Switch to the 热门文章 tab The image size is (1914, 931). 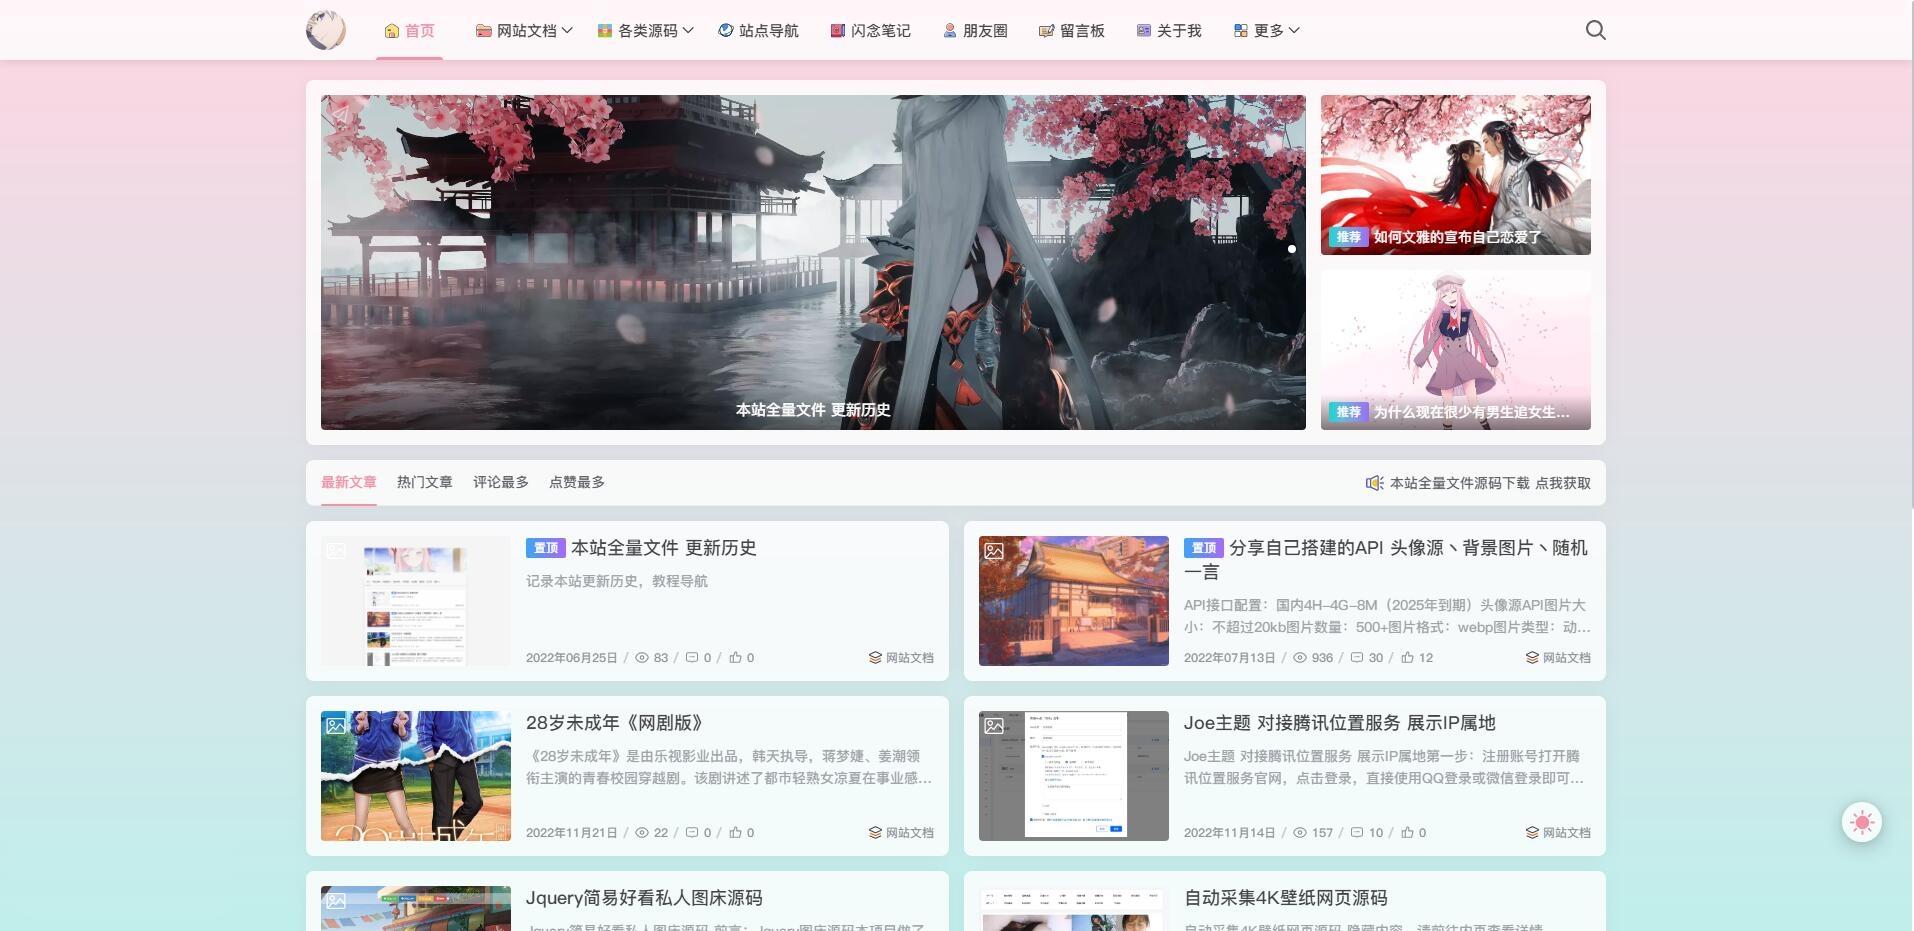(x=424, y=482)
